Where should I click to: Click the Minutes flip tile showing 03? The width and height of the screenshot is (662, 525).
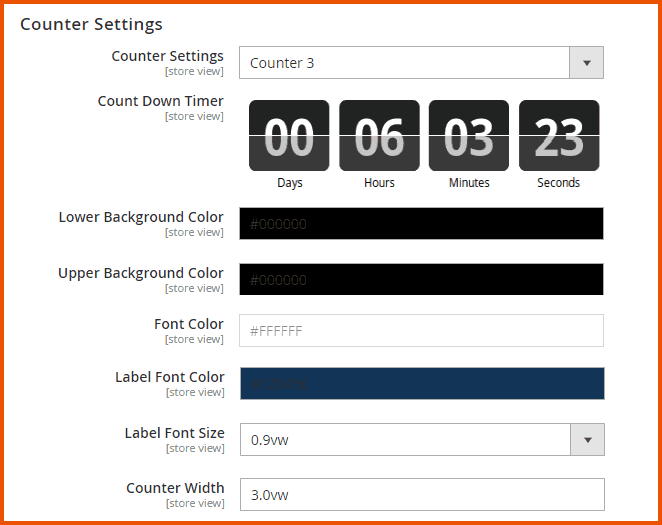pyautogui.click(x=469, y=136)
